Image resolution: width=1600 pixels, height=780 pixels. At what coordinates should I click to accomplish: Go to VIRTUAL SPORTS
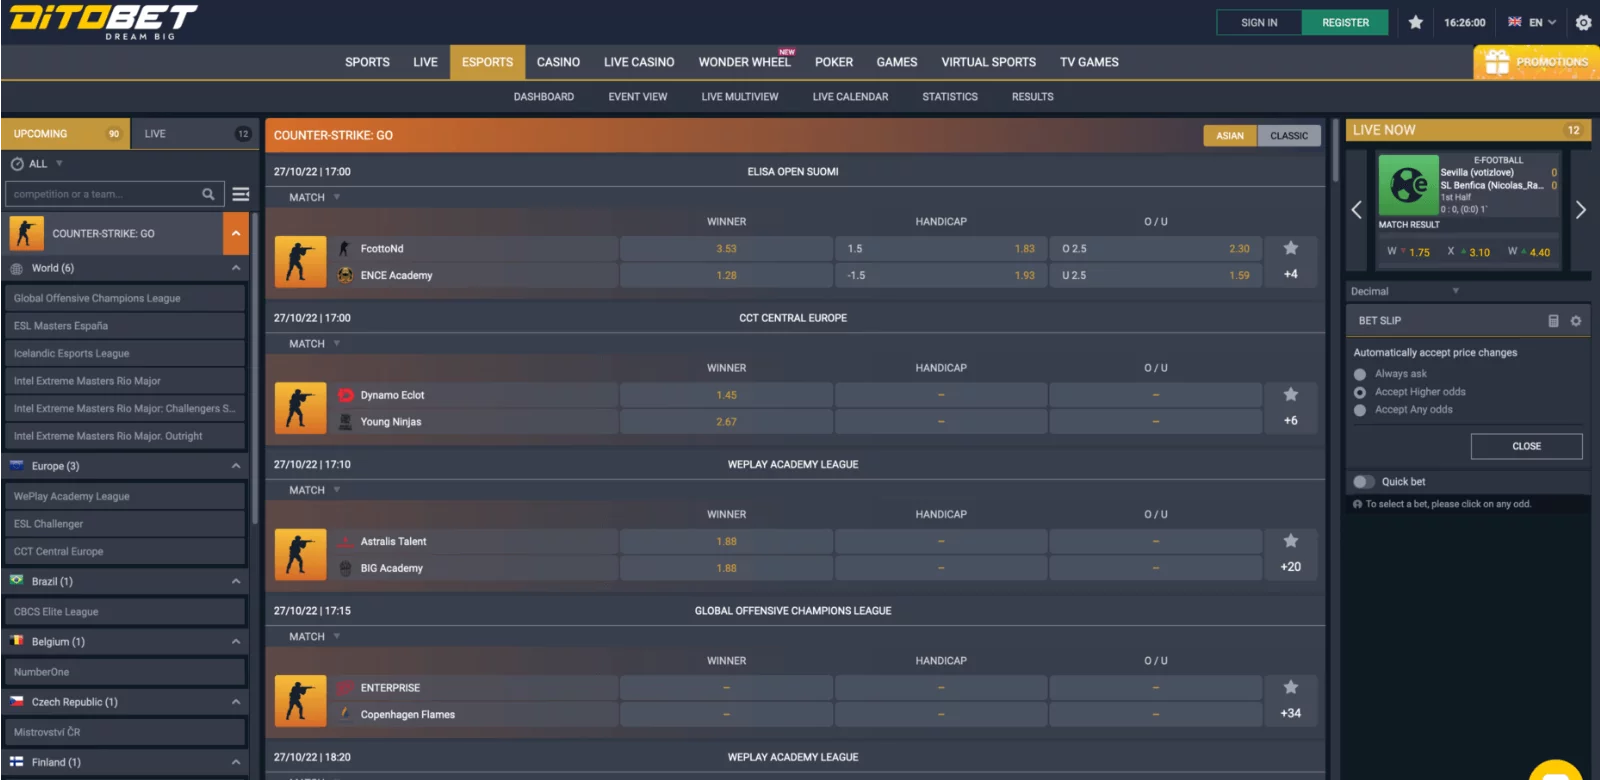coord(988,62)
